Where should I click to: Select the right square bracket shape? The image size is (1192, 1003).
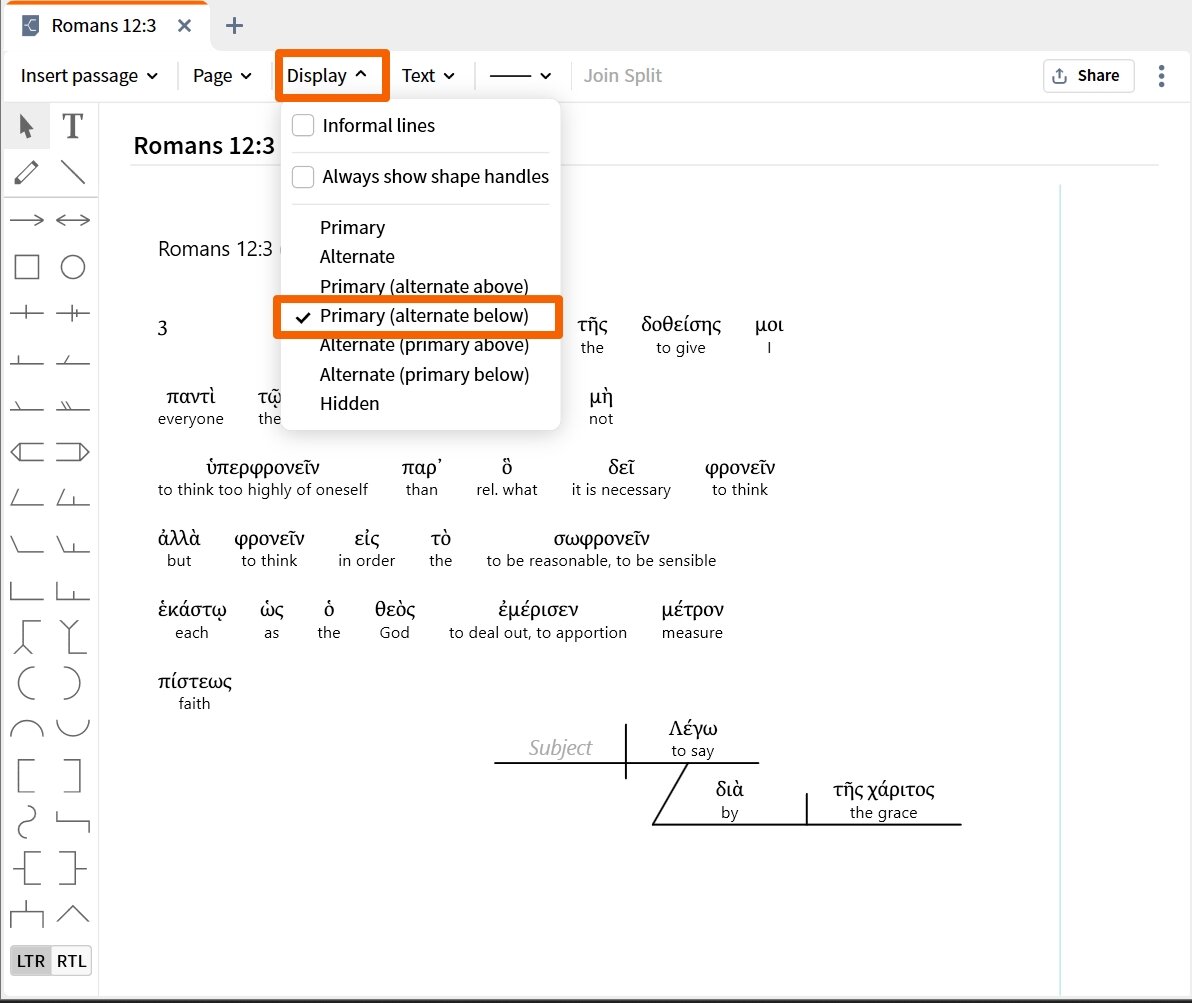71,776
